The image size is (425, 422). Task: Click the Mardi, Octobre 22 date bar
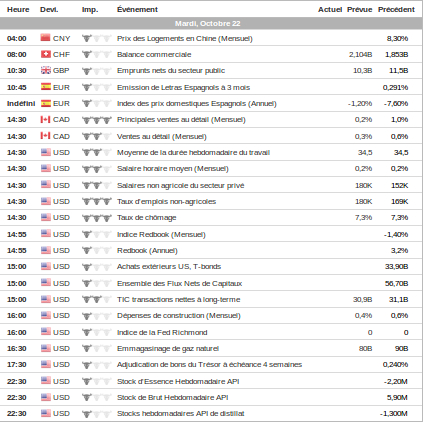tap(212, 23)
